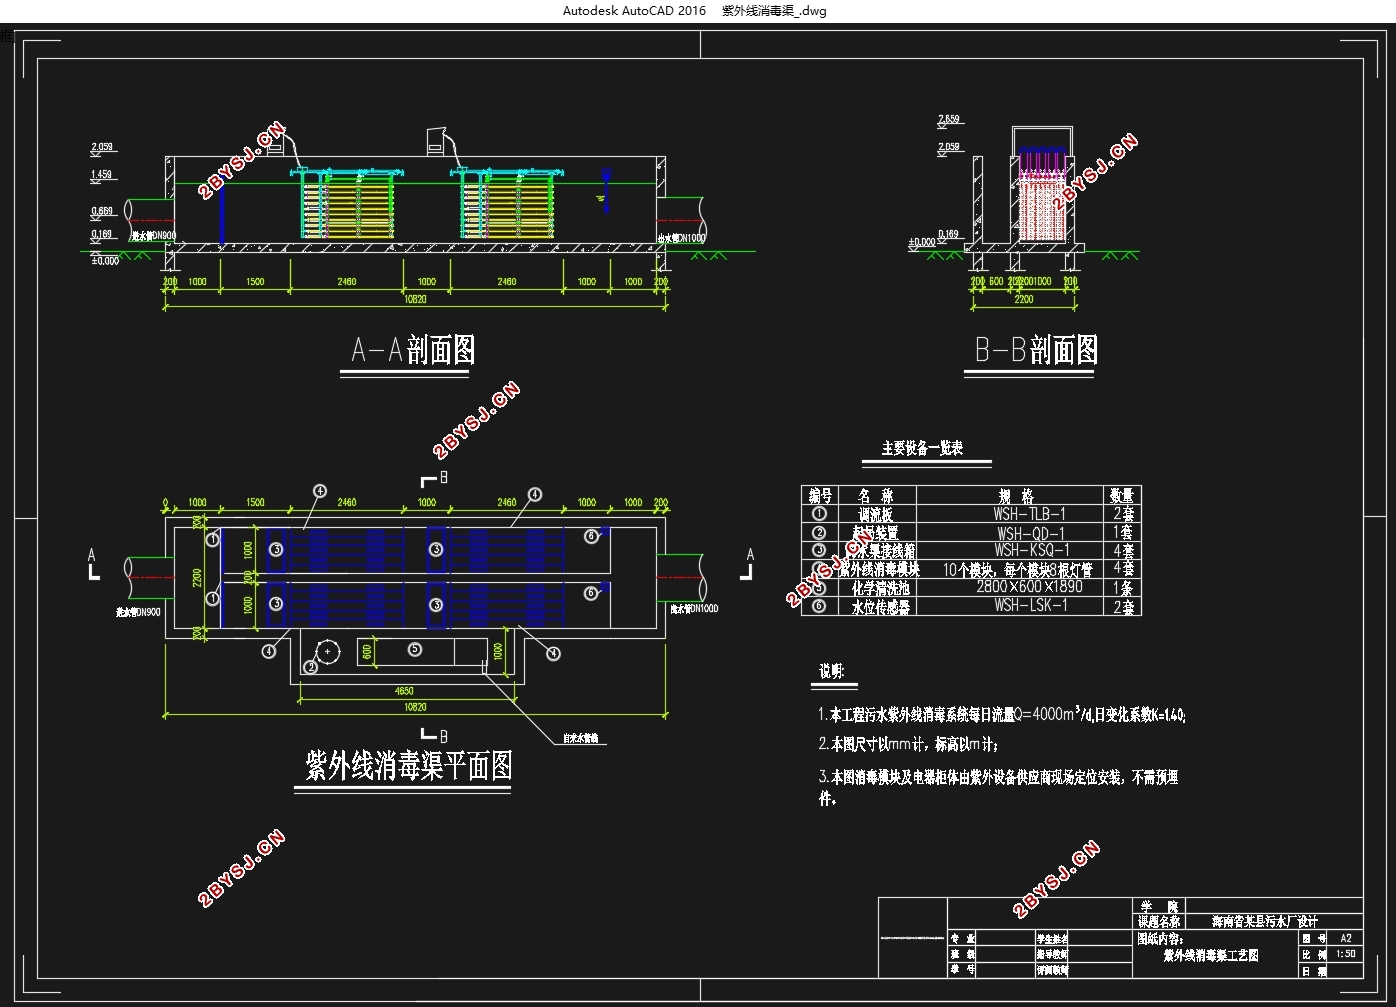Click the right 'A' section cut mark

[748, 563]
